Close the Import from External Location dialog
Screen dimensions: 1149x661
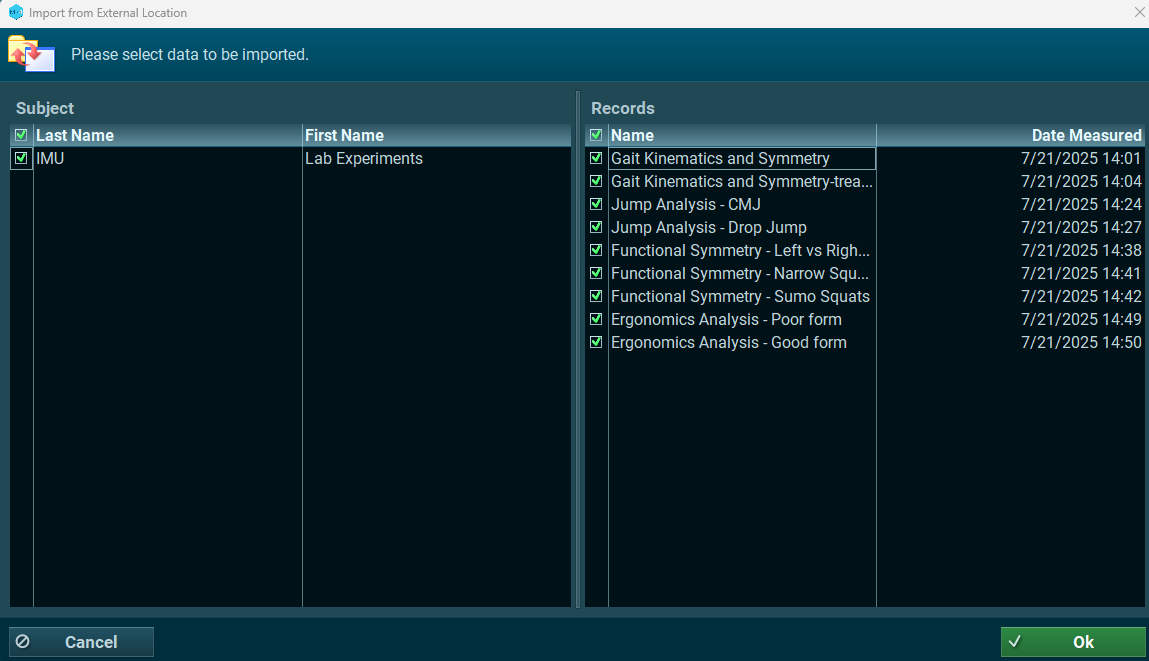pyautogui.click(x=1139, y=13)
